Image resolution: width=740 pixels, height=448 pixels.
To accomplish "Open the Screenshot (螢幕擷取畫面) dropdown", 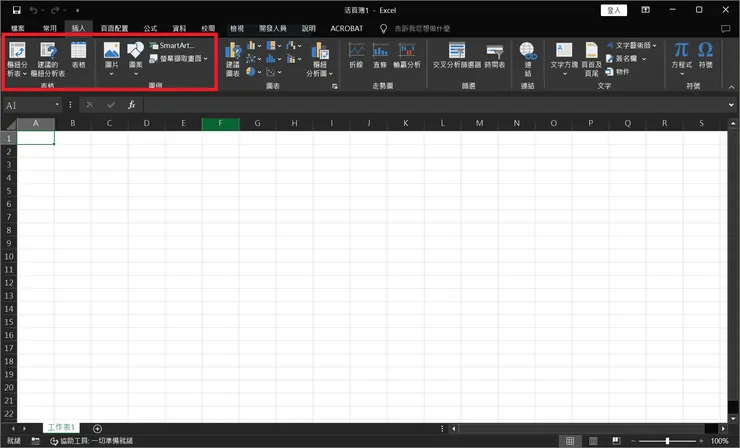I will point(178,59).
